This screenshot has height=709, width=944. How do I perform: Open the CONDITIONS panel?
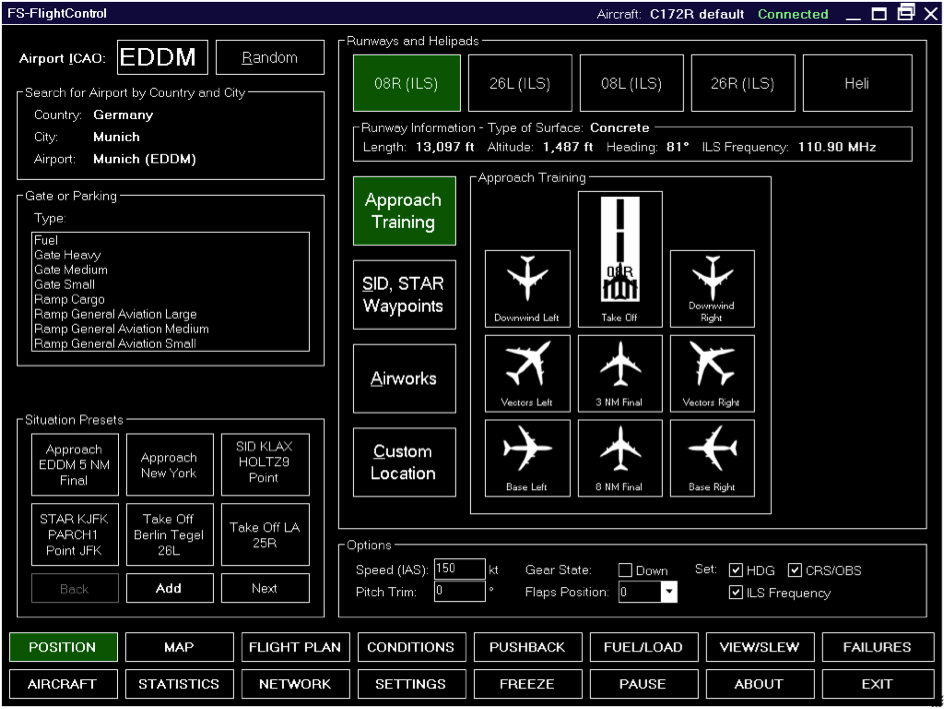coord(411,648)
